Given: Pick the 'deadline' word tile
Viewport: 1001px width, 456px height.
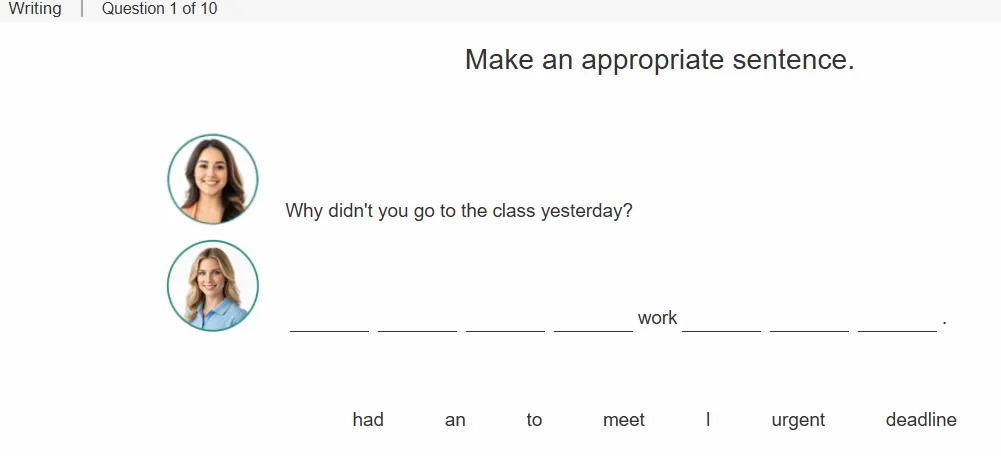Looking at the screenshot, I should 921,420.
